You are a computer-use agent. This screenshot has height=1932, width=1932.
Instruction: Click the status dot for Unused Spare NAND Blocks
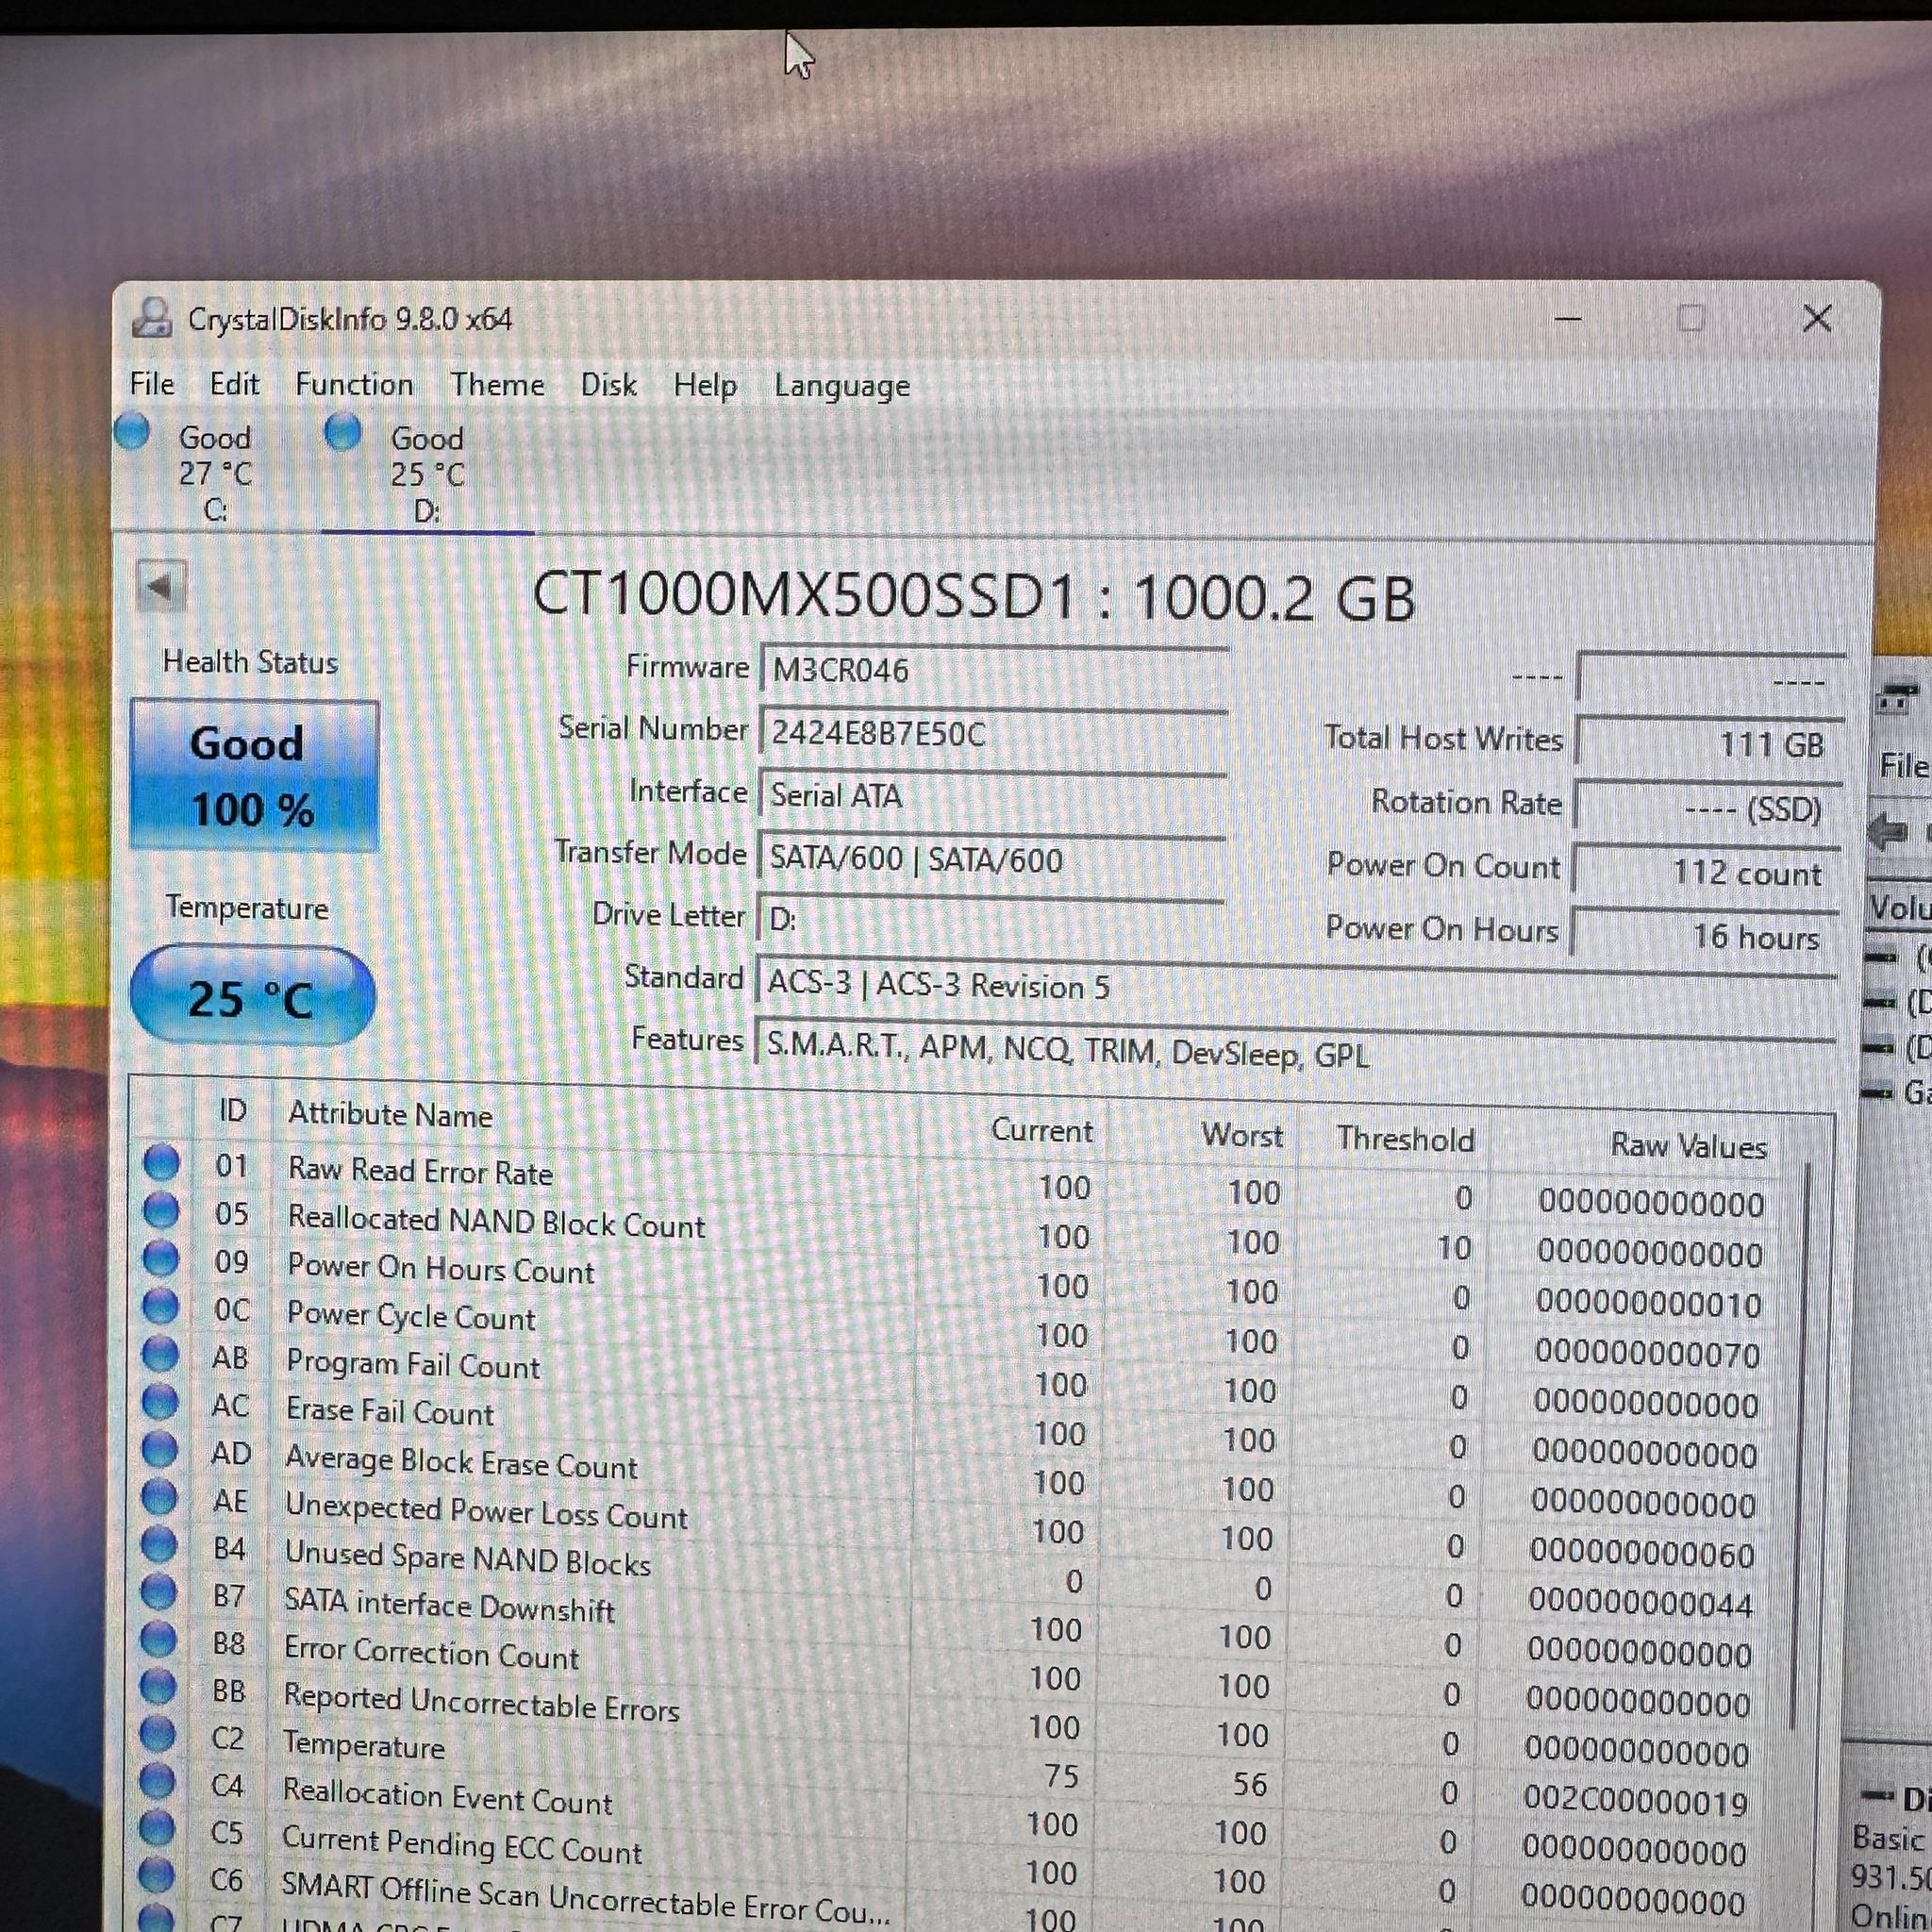click(x=159, y=1545)
